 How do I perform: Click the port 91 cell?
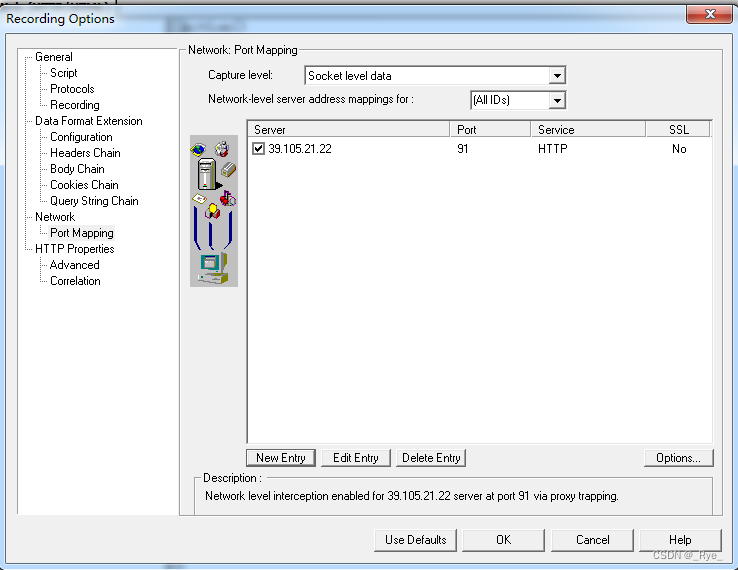463,149
